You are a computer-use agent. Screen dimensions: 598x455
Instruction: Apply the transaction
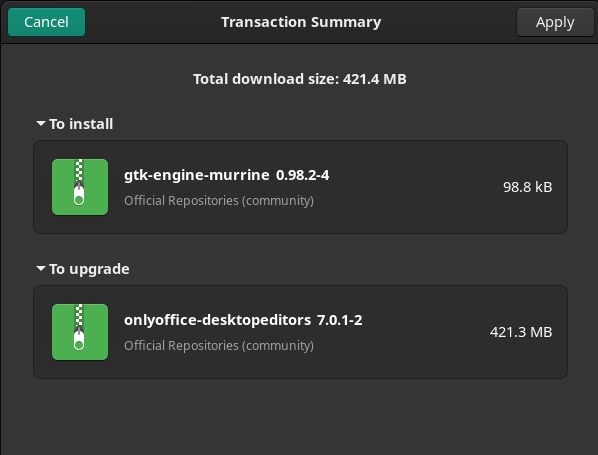(555, 23)
